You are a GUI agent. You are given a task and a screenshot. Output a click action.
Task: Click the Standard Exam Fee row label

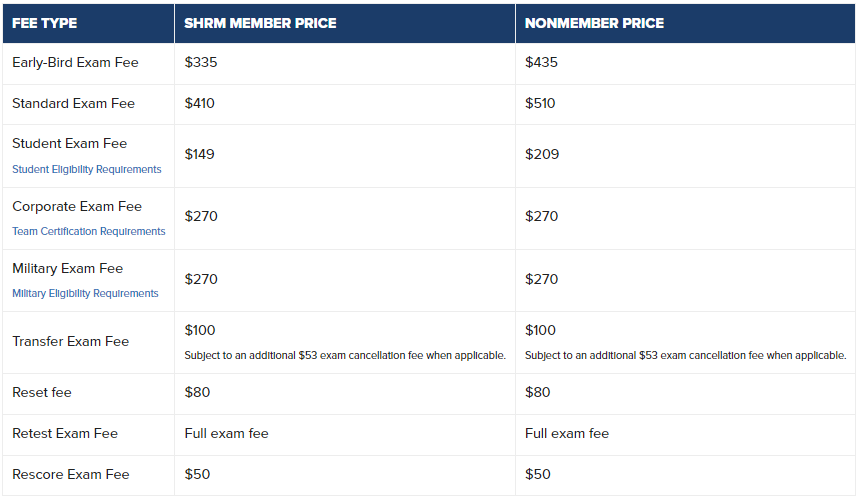pyautogui.click(x=73, y=103)
